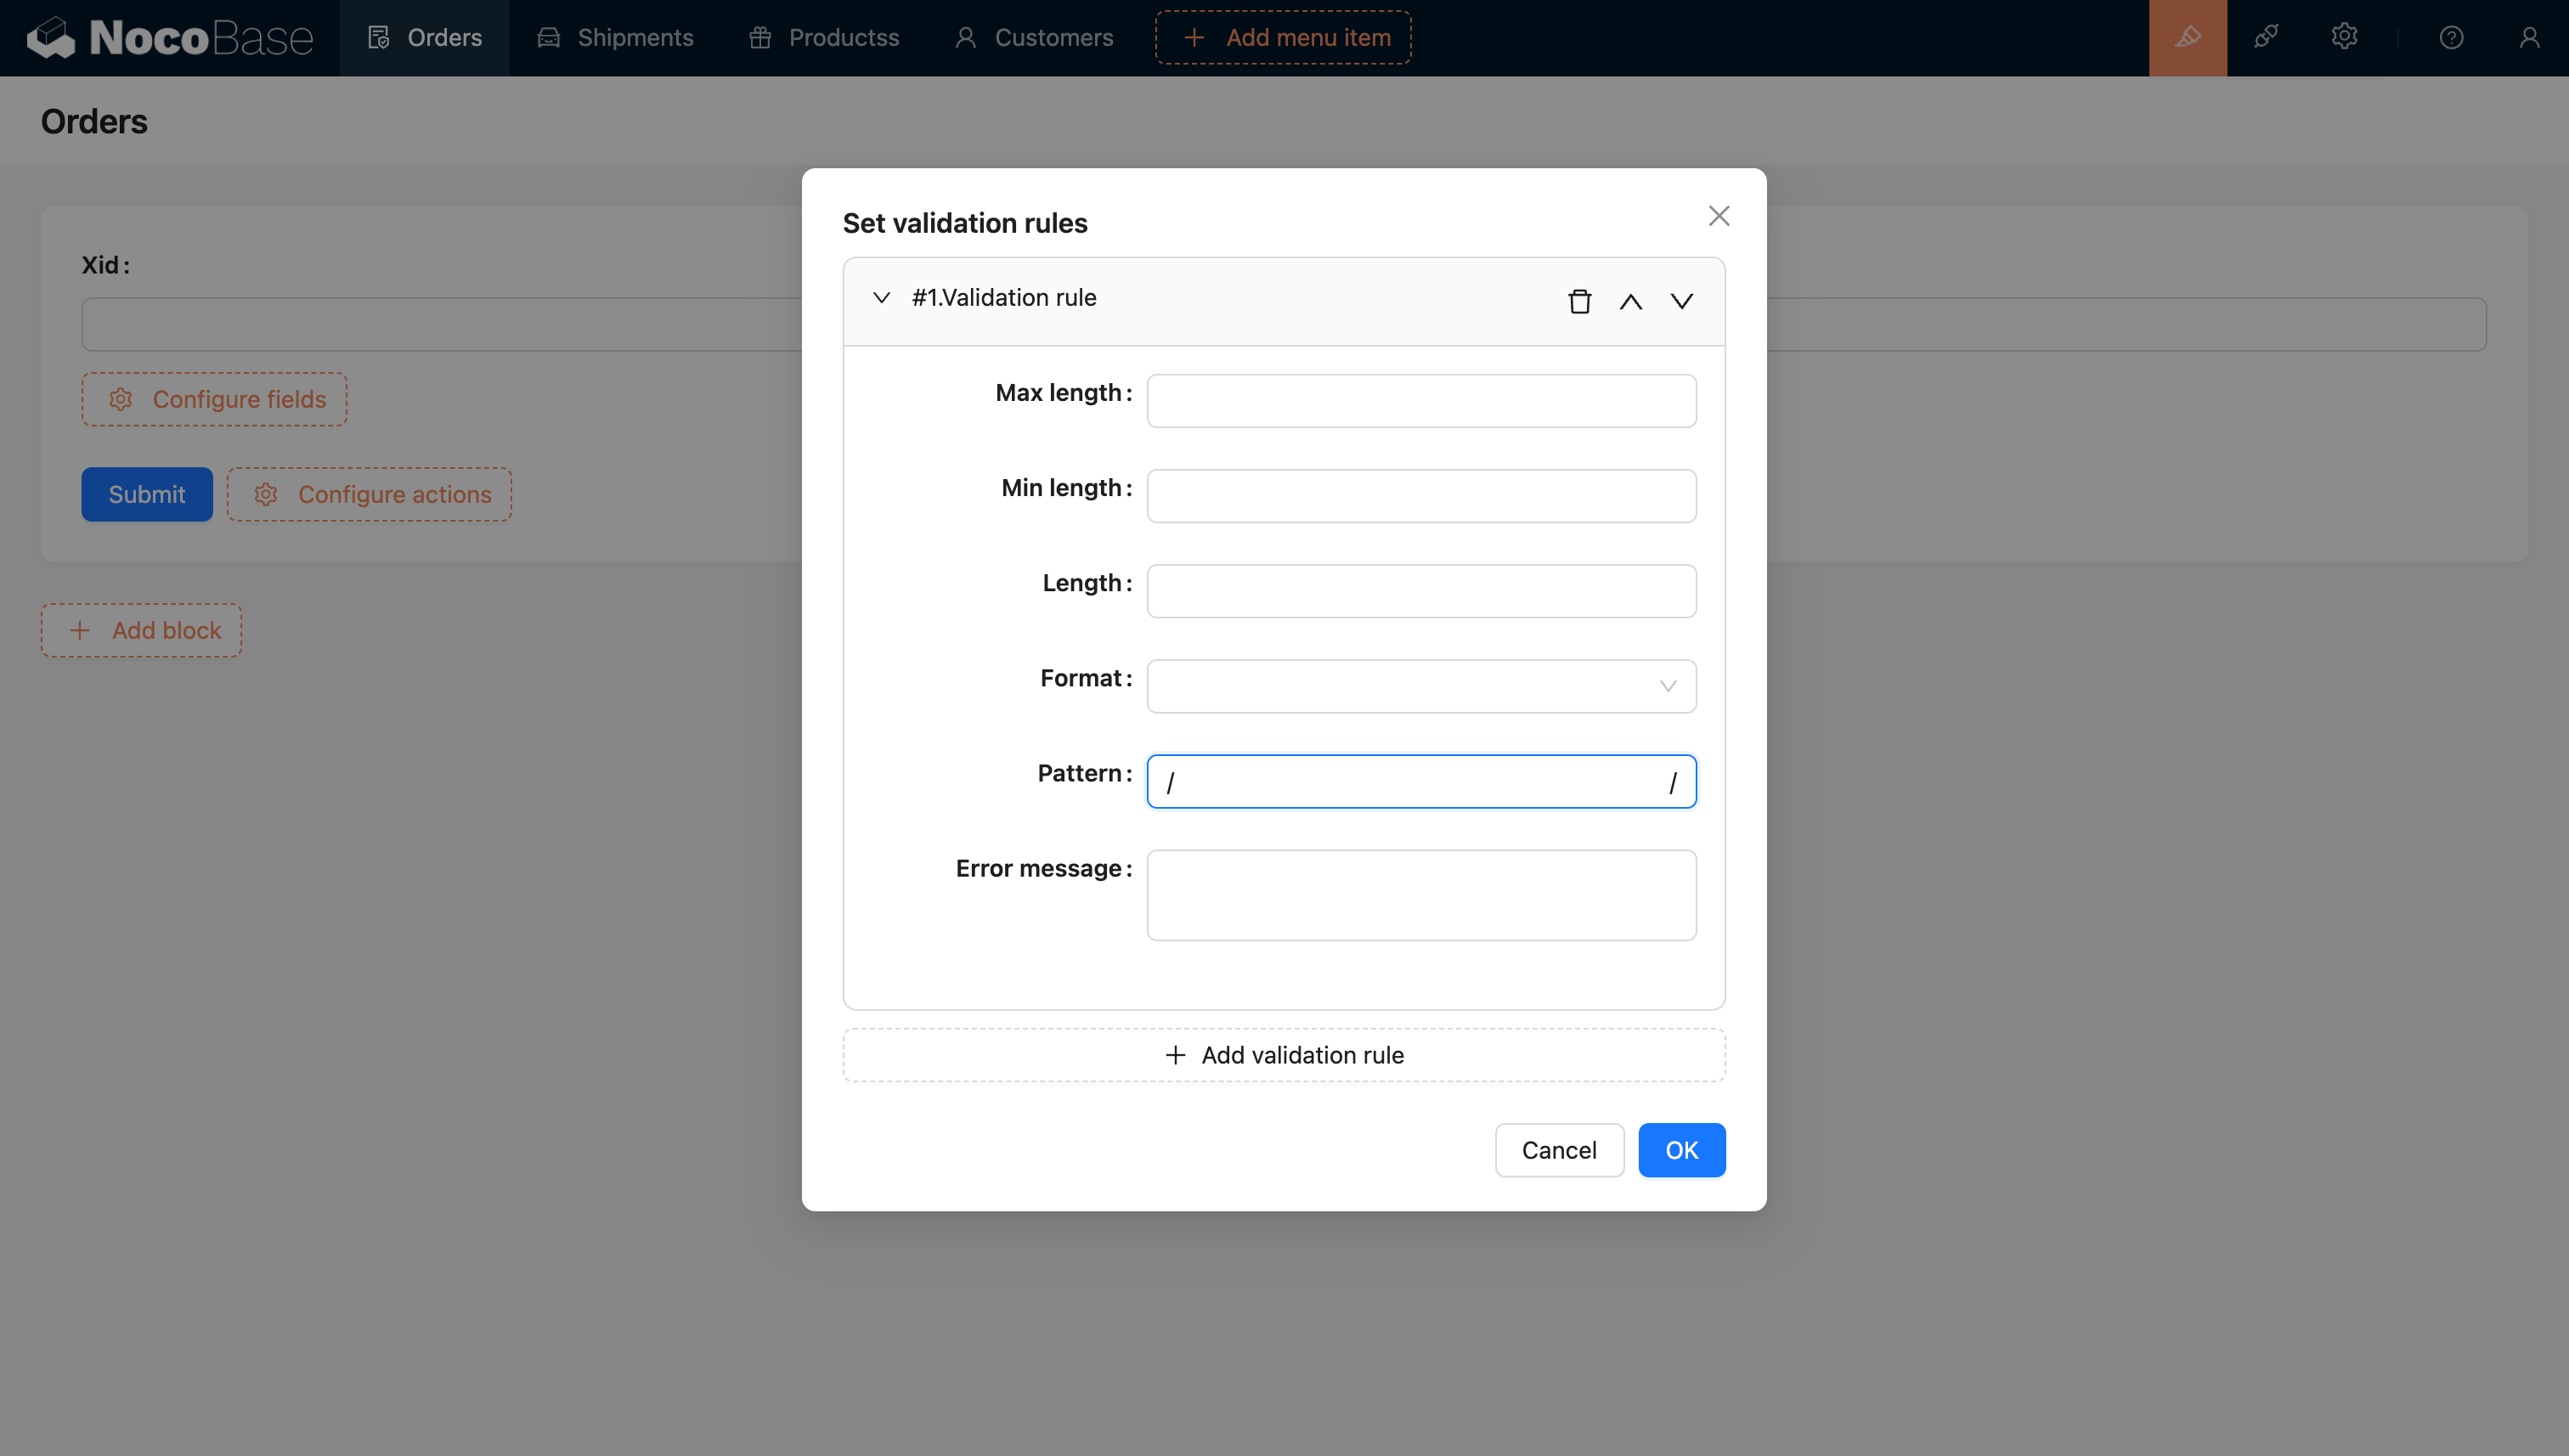Focus the Max length input
2569x1456 pixels.
[1421, 401]
